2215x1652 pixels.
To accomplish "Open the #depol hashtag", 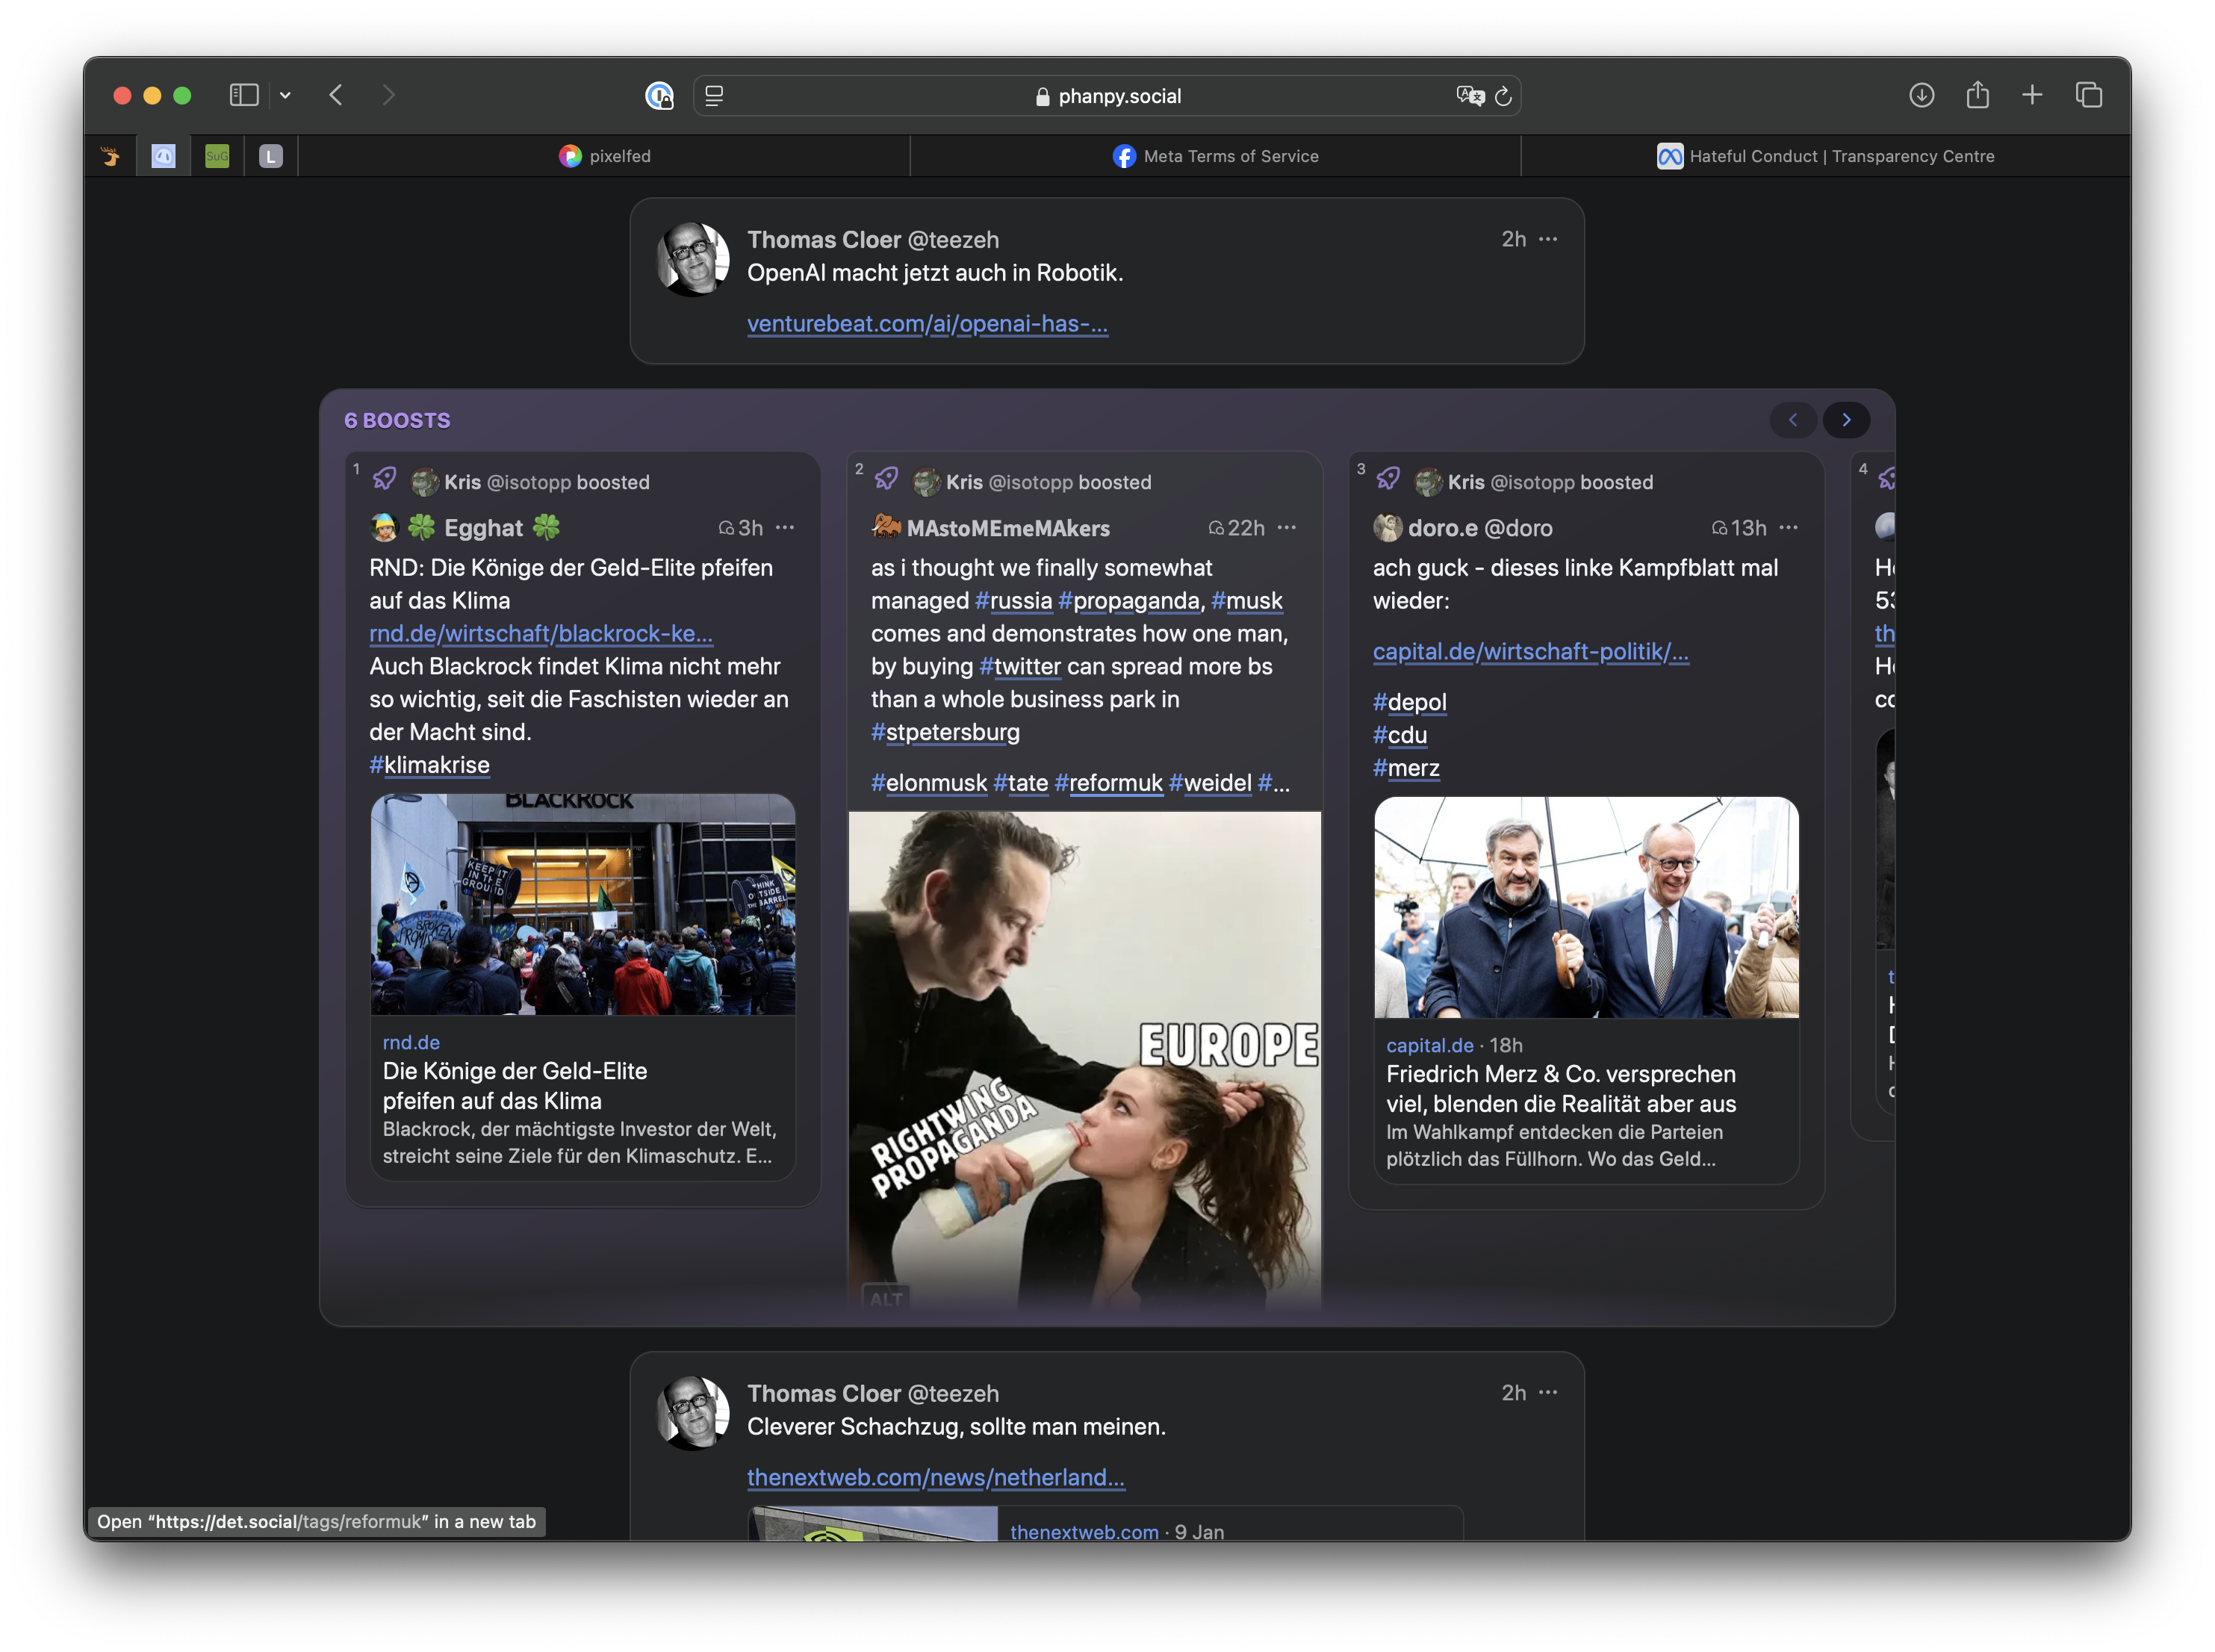I will coord(1409,702).
